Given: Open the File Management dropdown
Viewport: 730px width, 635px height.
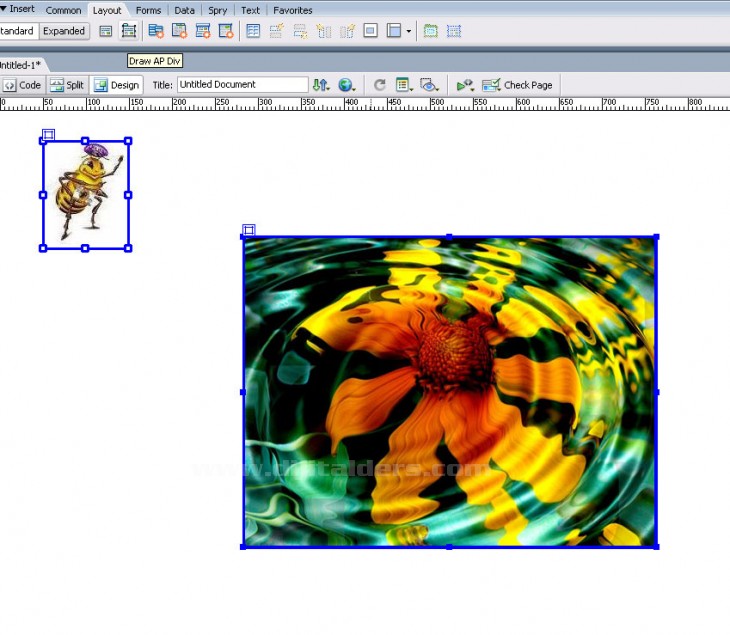Looking at the screenshot, I should [x=321, y=85].
